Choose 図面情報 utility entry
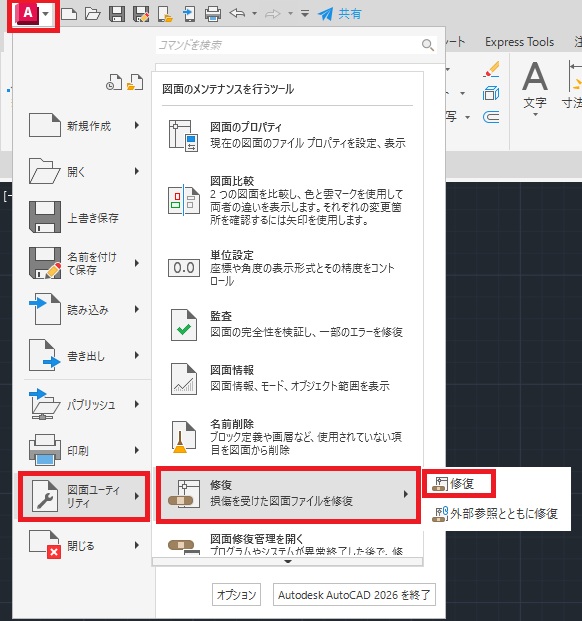This screenshot has width=582, height=621. (288, 379)
